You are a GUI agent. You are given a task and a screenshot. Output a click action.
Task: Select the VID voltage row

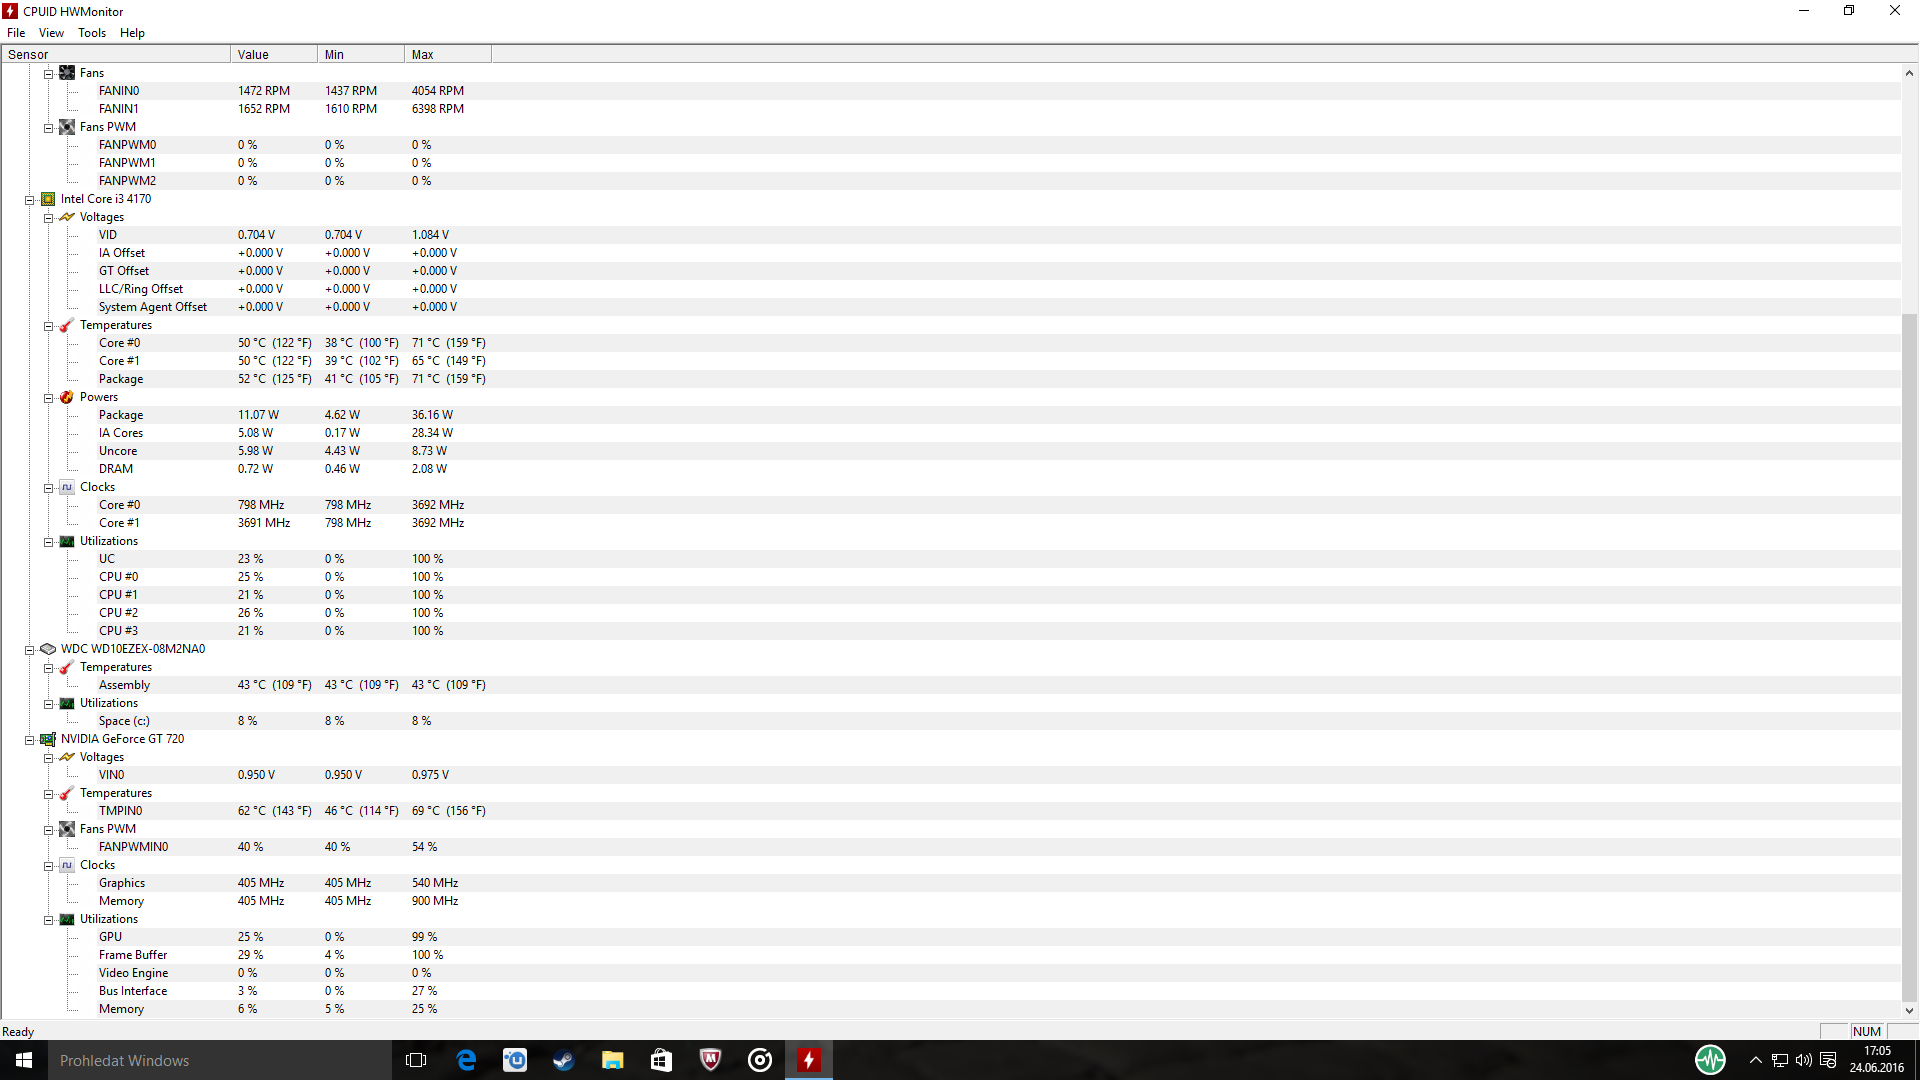950,235
